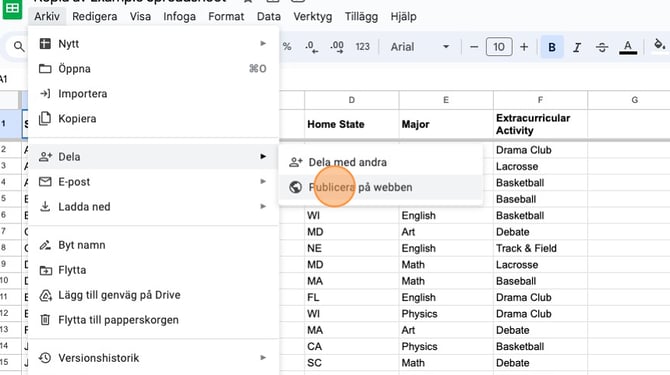This screenshot has height=375, width=670.
Task: Click the font size field
Action: (499, 47)
